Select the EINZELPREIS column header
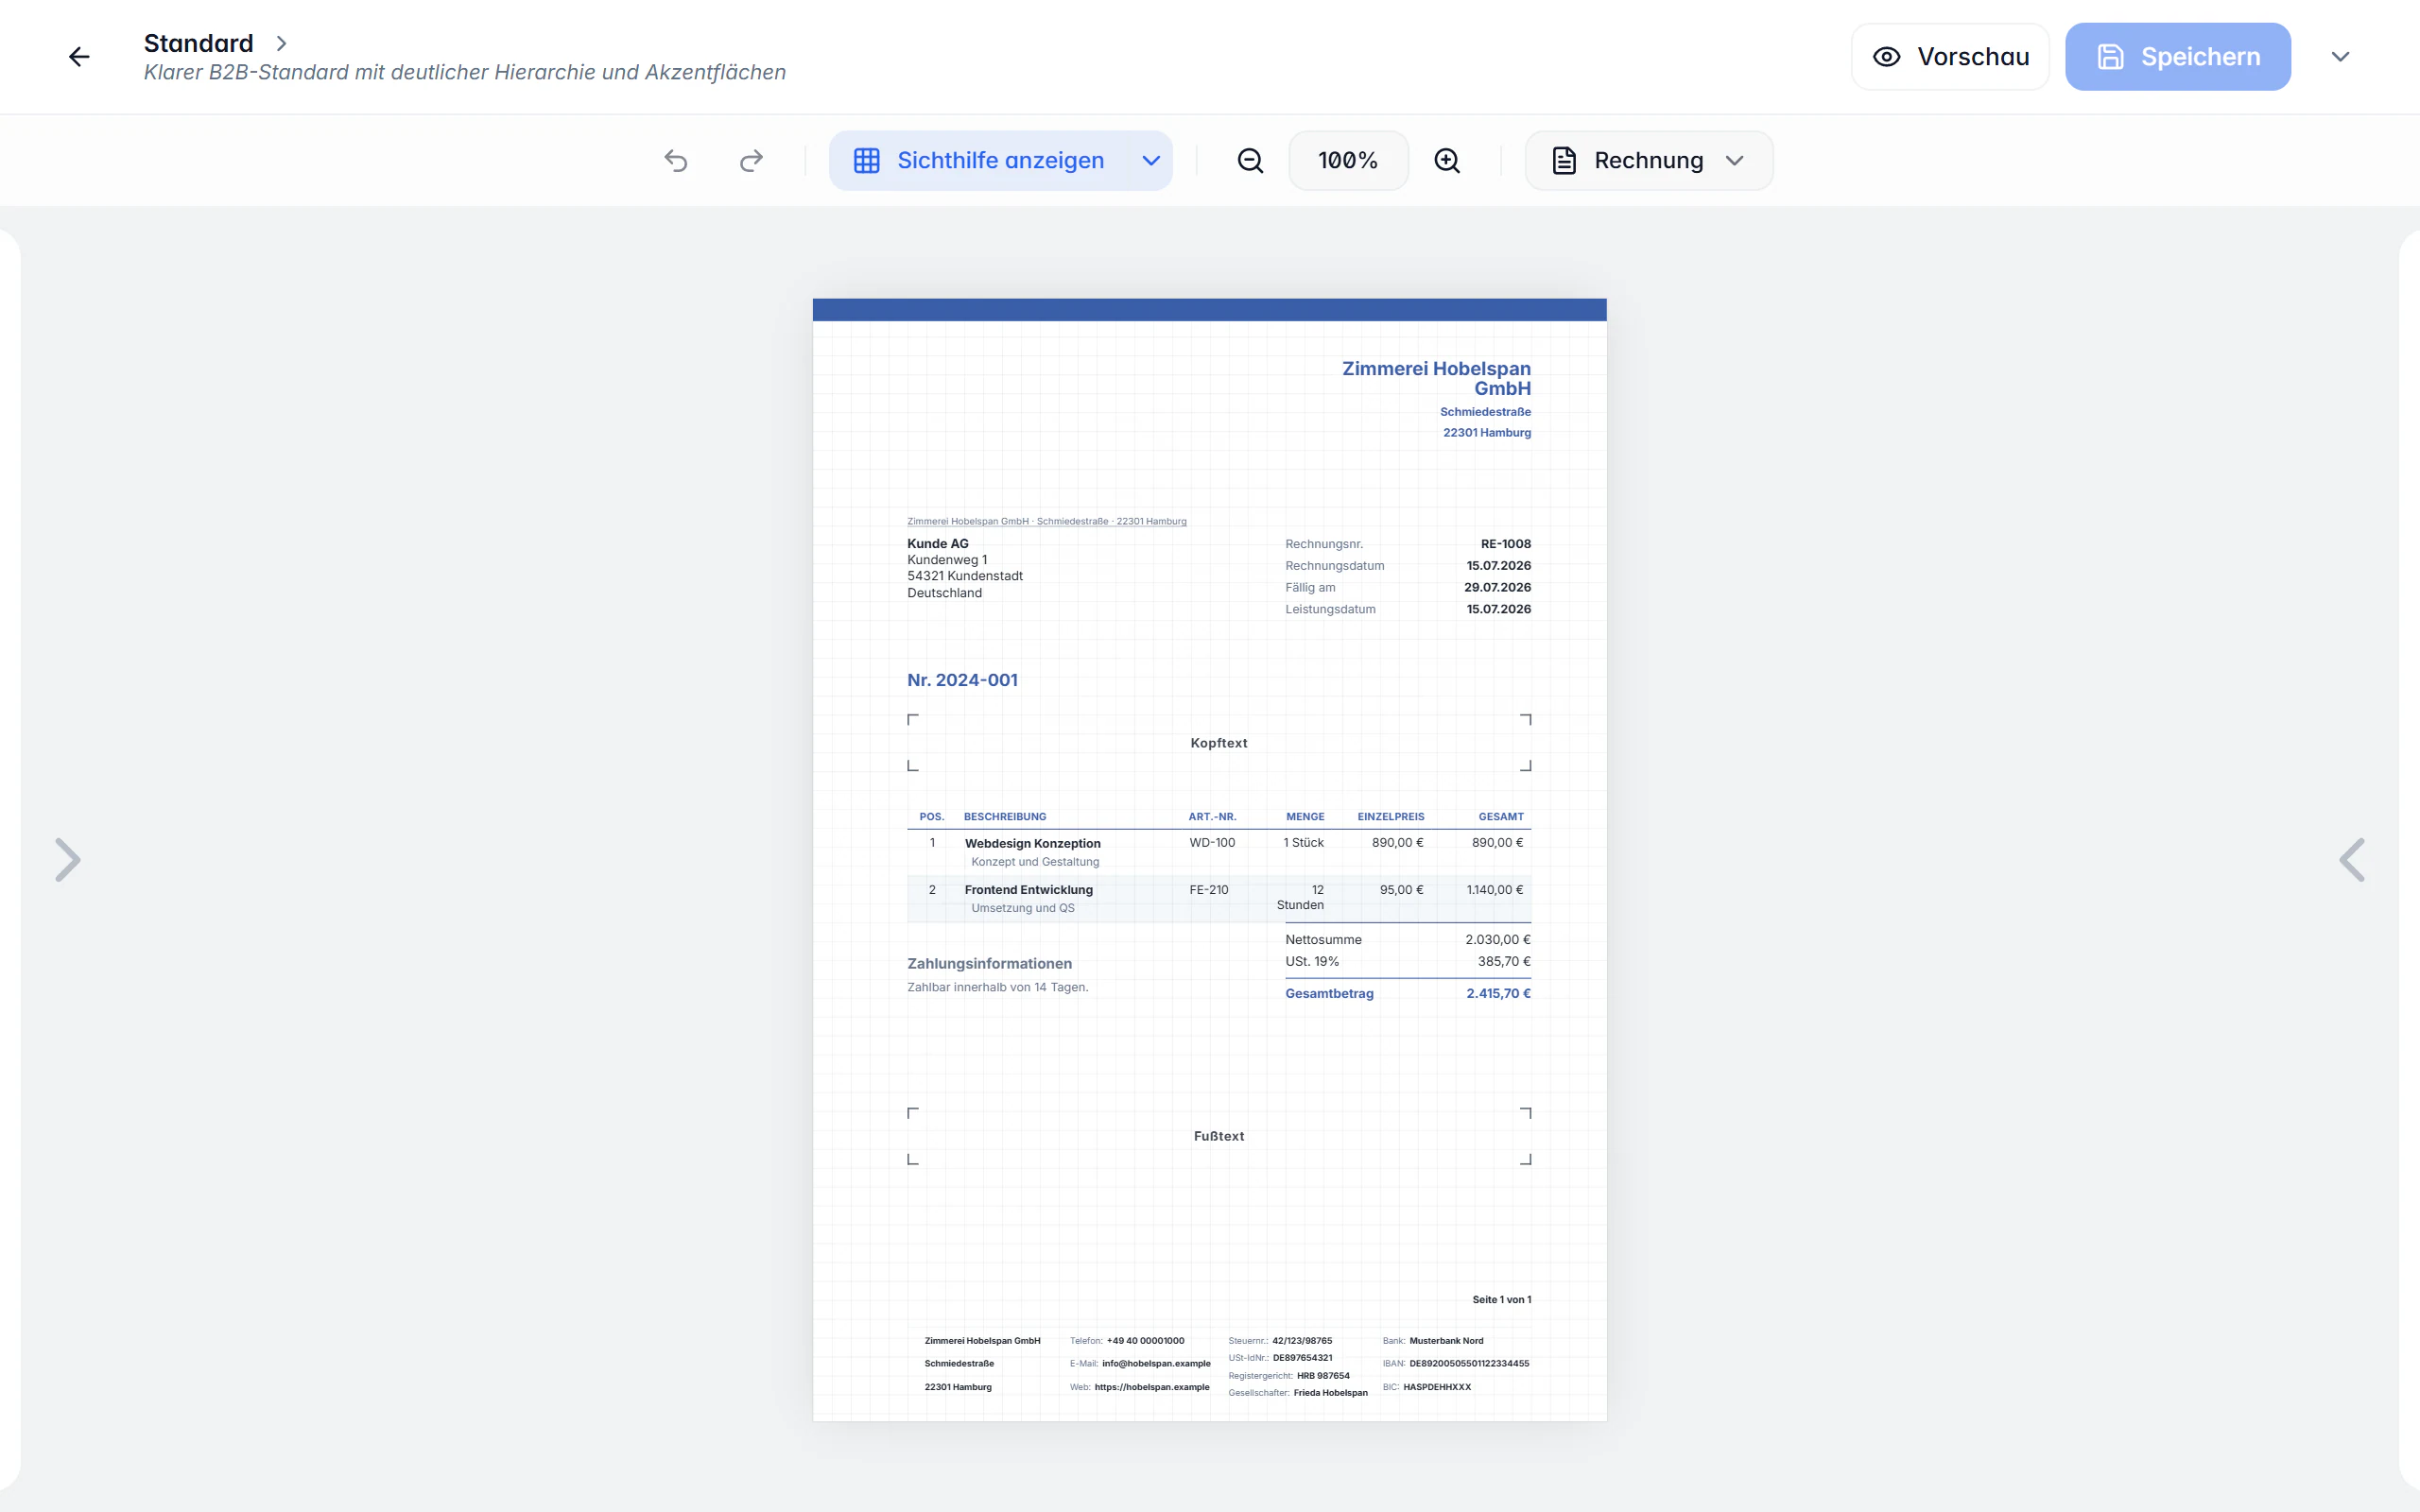Image resolution: width=2420 pixels, height=1512 pixels. coord(1390,817)
